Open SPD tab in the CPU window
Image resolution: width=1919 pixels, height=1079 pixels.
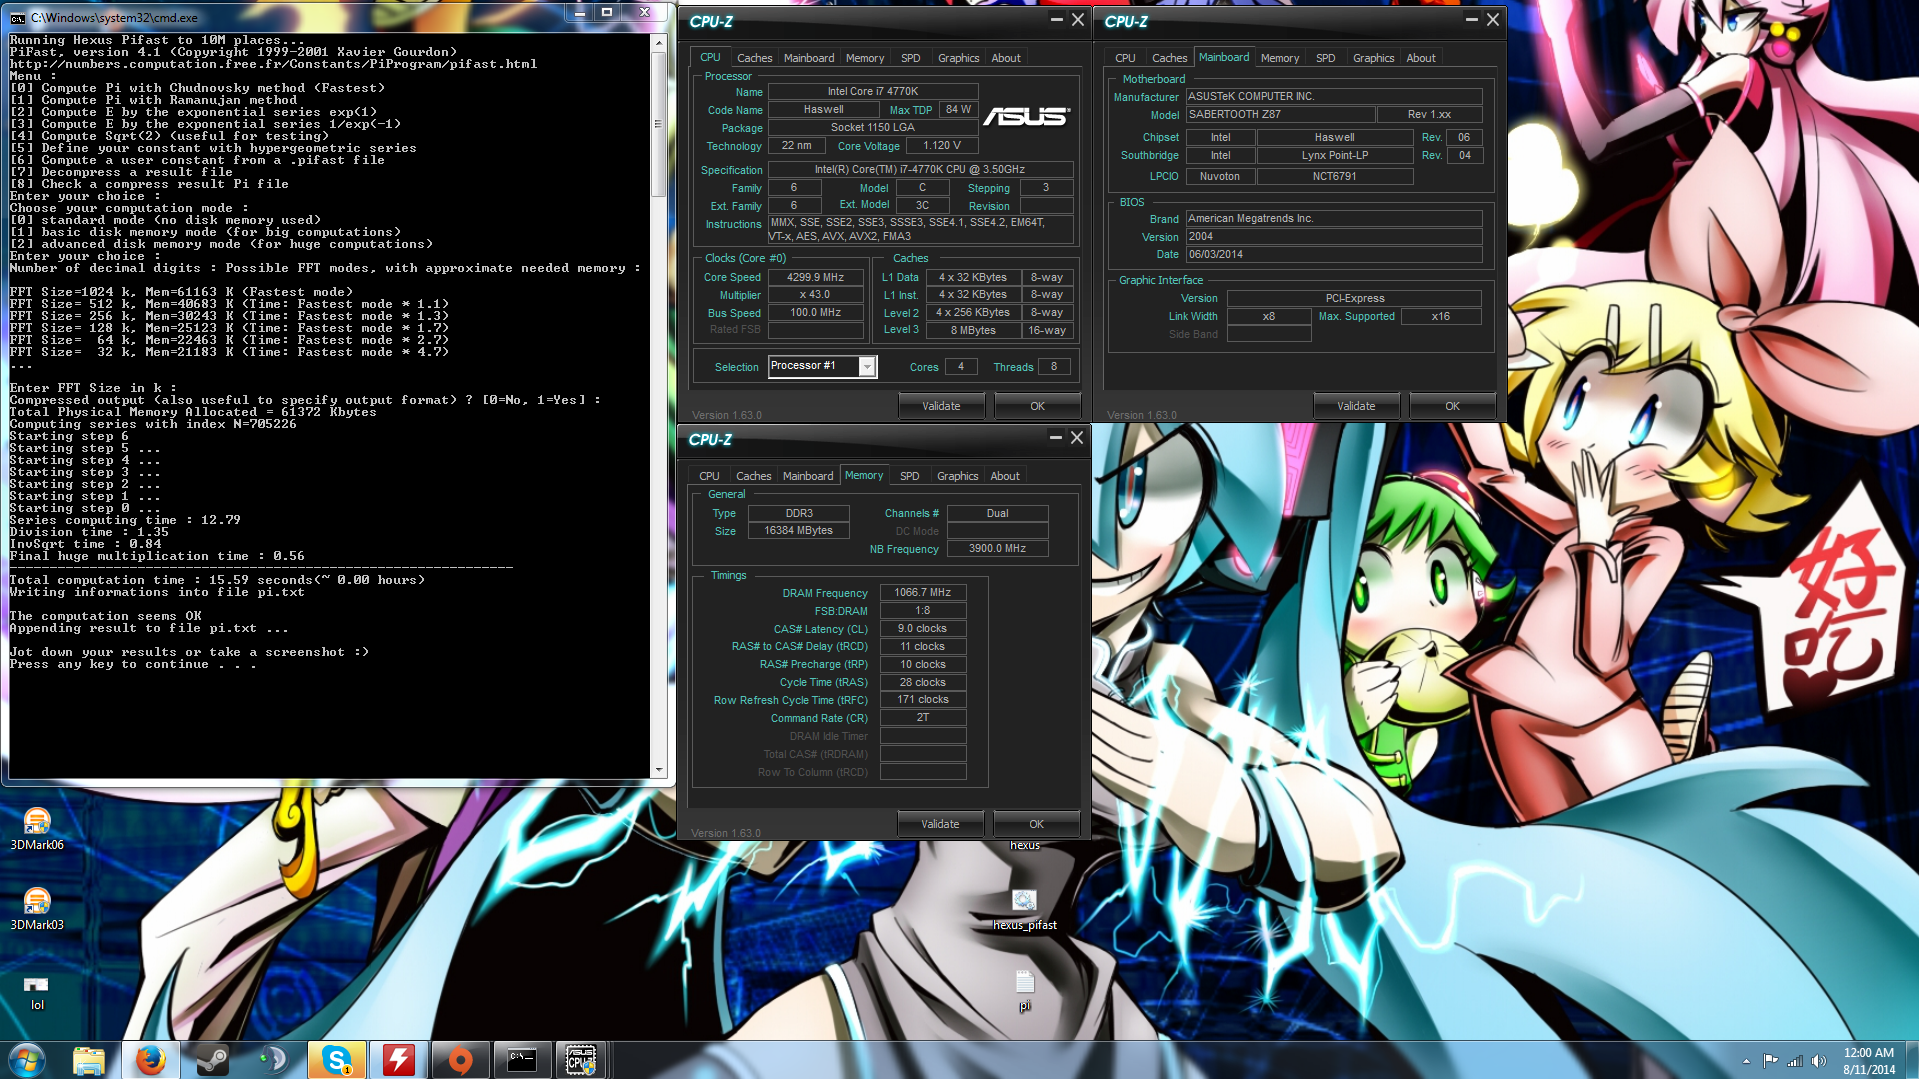910,58
